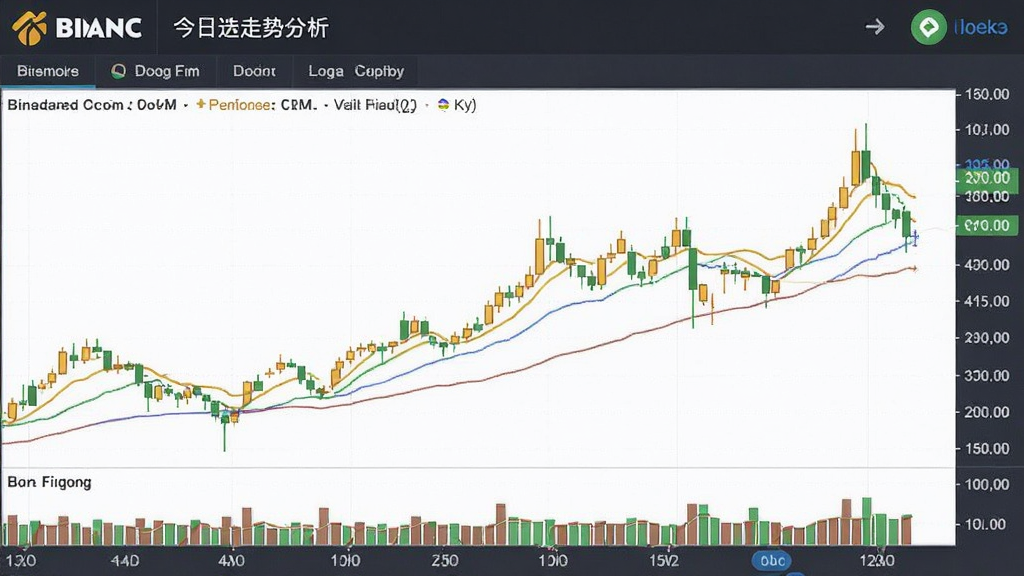1024x576 pixels.
Task: Click the Bon Fiigong volume panel label
Action: tap(50, 483)
